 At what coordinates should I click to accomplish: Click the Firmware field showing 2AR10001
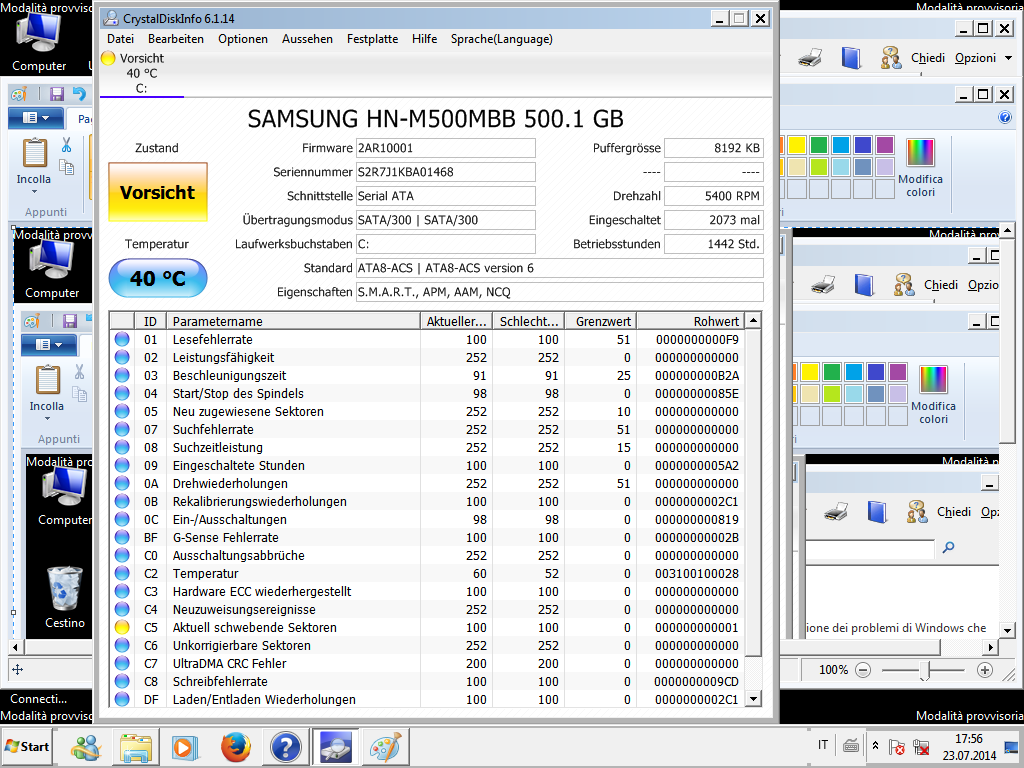click(445, 148)
